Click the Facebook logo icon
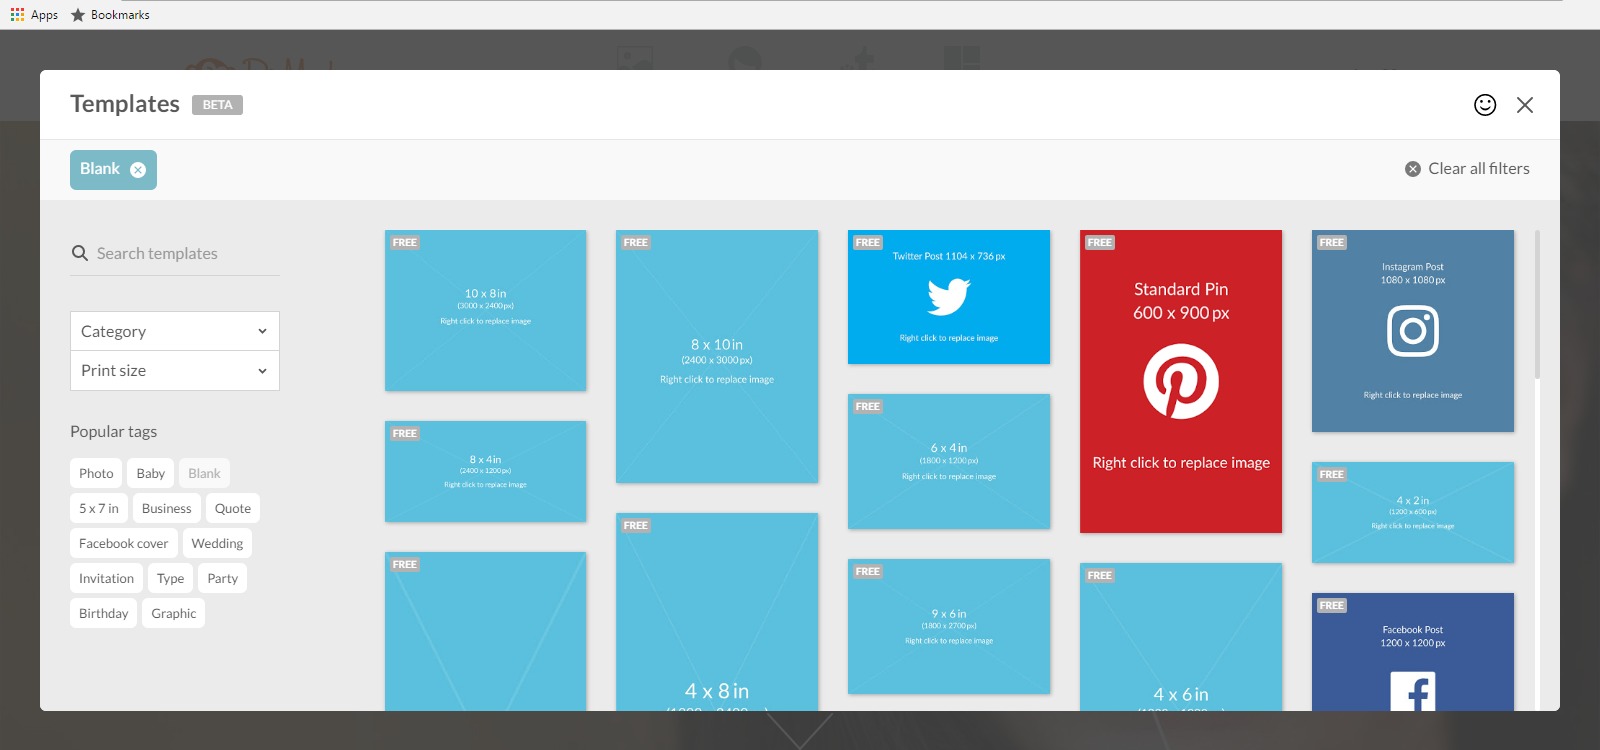The height and width of the screenshot is (750, 1600). [x=1413, y=691]
